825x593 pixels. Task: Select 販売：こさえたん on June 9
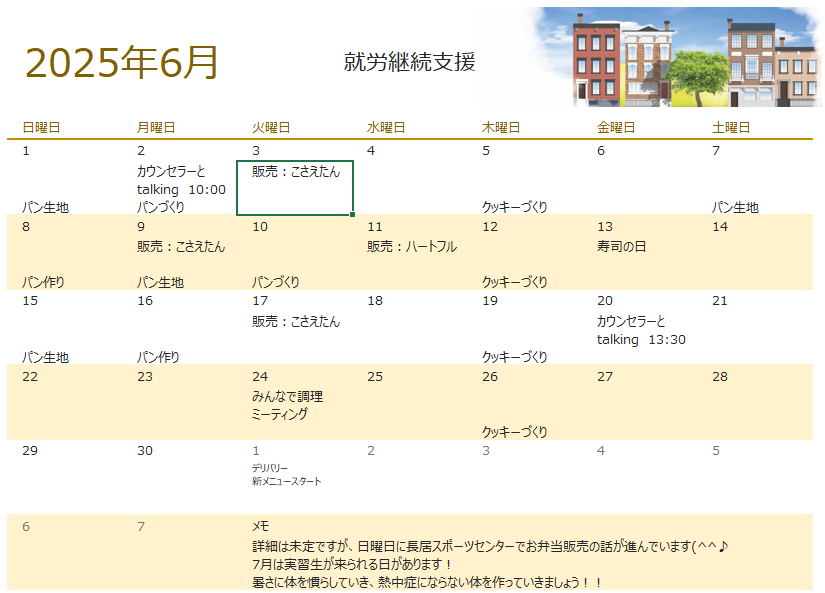click(x=181, y=246)
